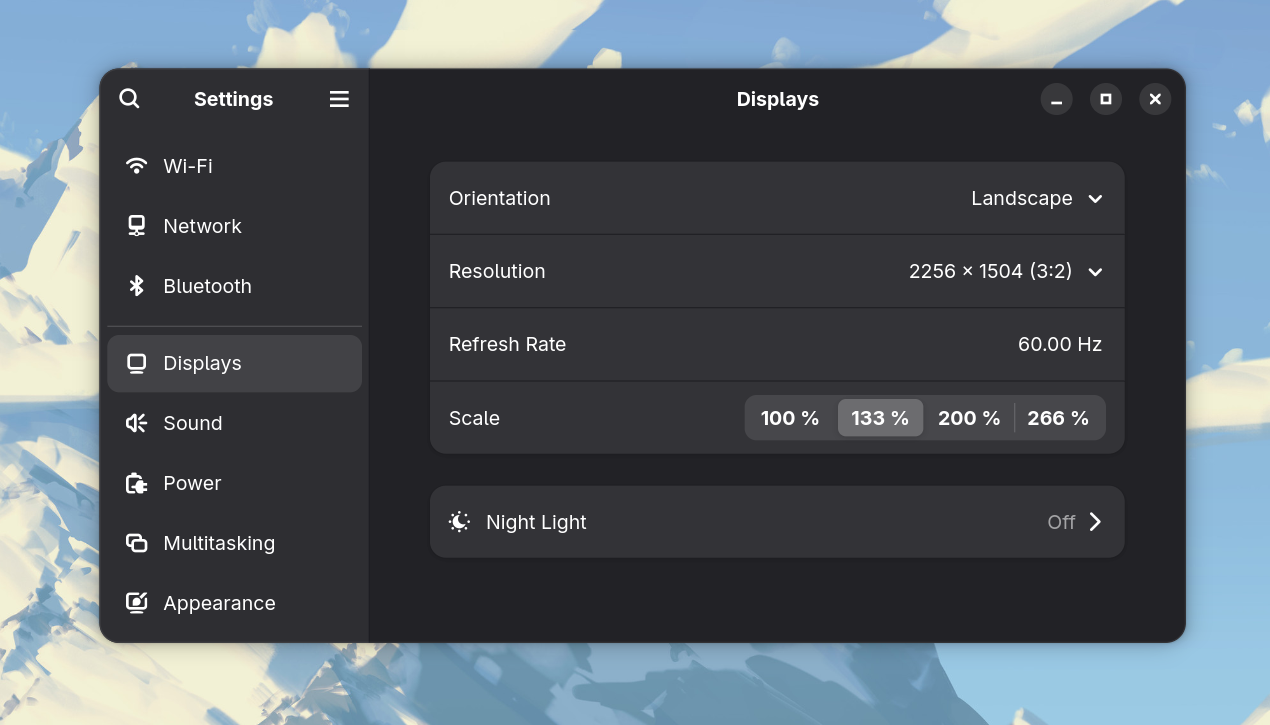Click the Resolution label
Viewport: 1270px width, 725px height.
click(497, 271)
